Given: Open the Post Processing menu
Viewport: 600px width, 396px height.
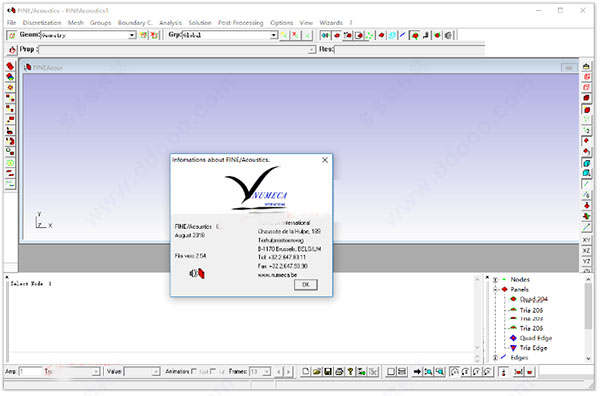Looking at the screenshot, I should point(241,23).
